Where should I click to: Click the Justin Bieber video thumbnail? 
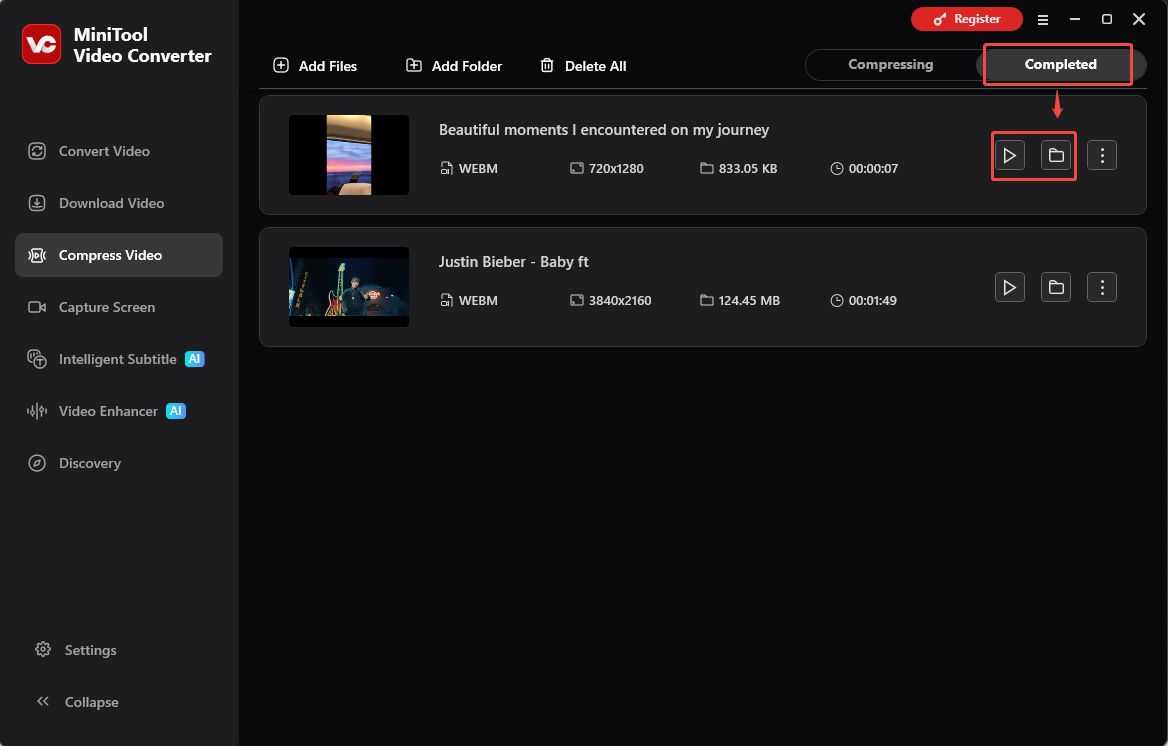(x=349, y=287)
